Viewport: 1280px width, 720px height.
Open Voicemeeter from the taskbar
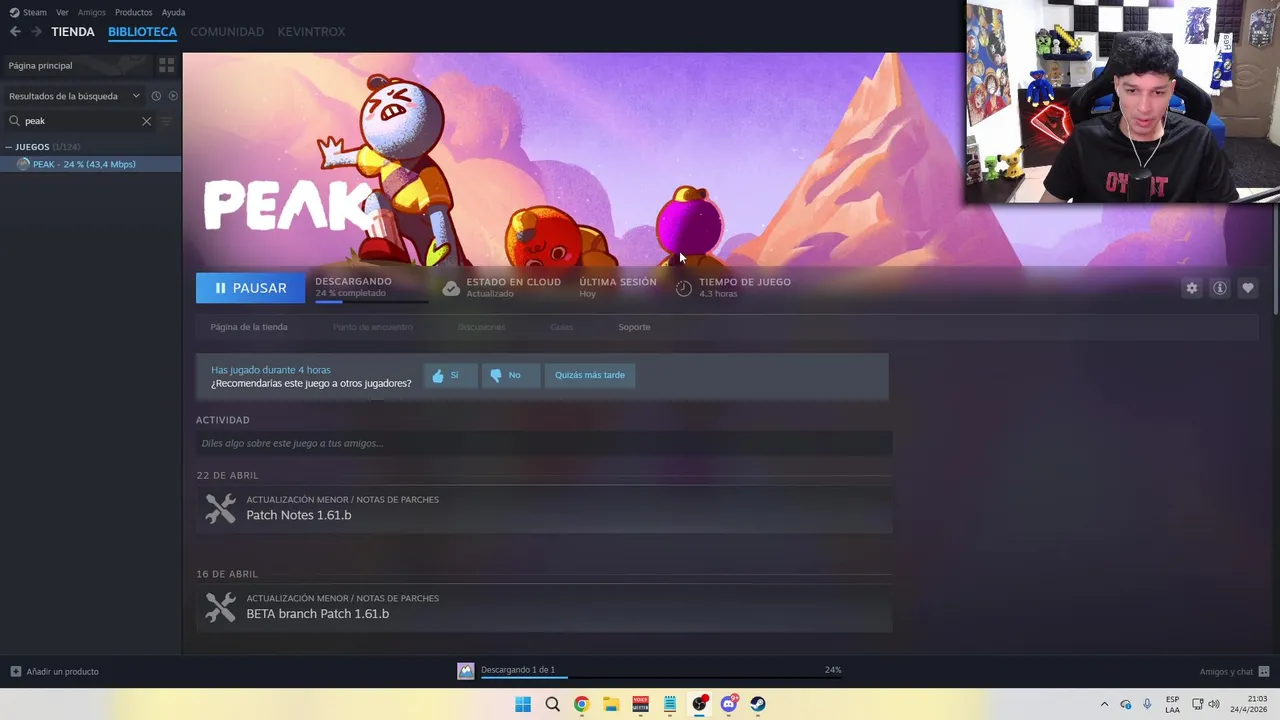click(x=640, y=704)
